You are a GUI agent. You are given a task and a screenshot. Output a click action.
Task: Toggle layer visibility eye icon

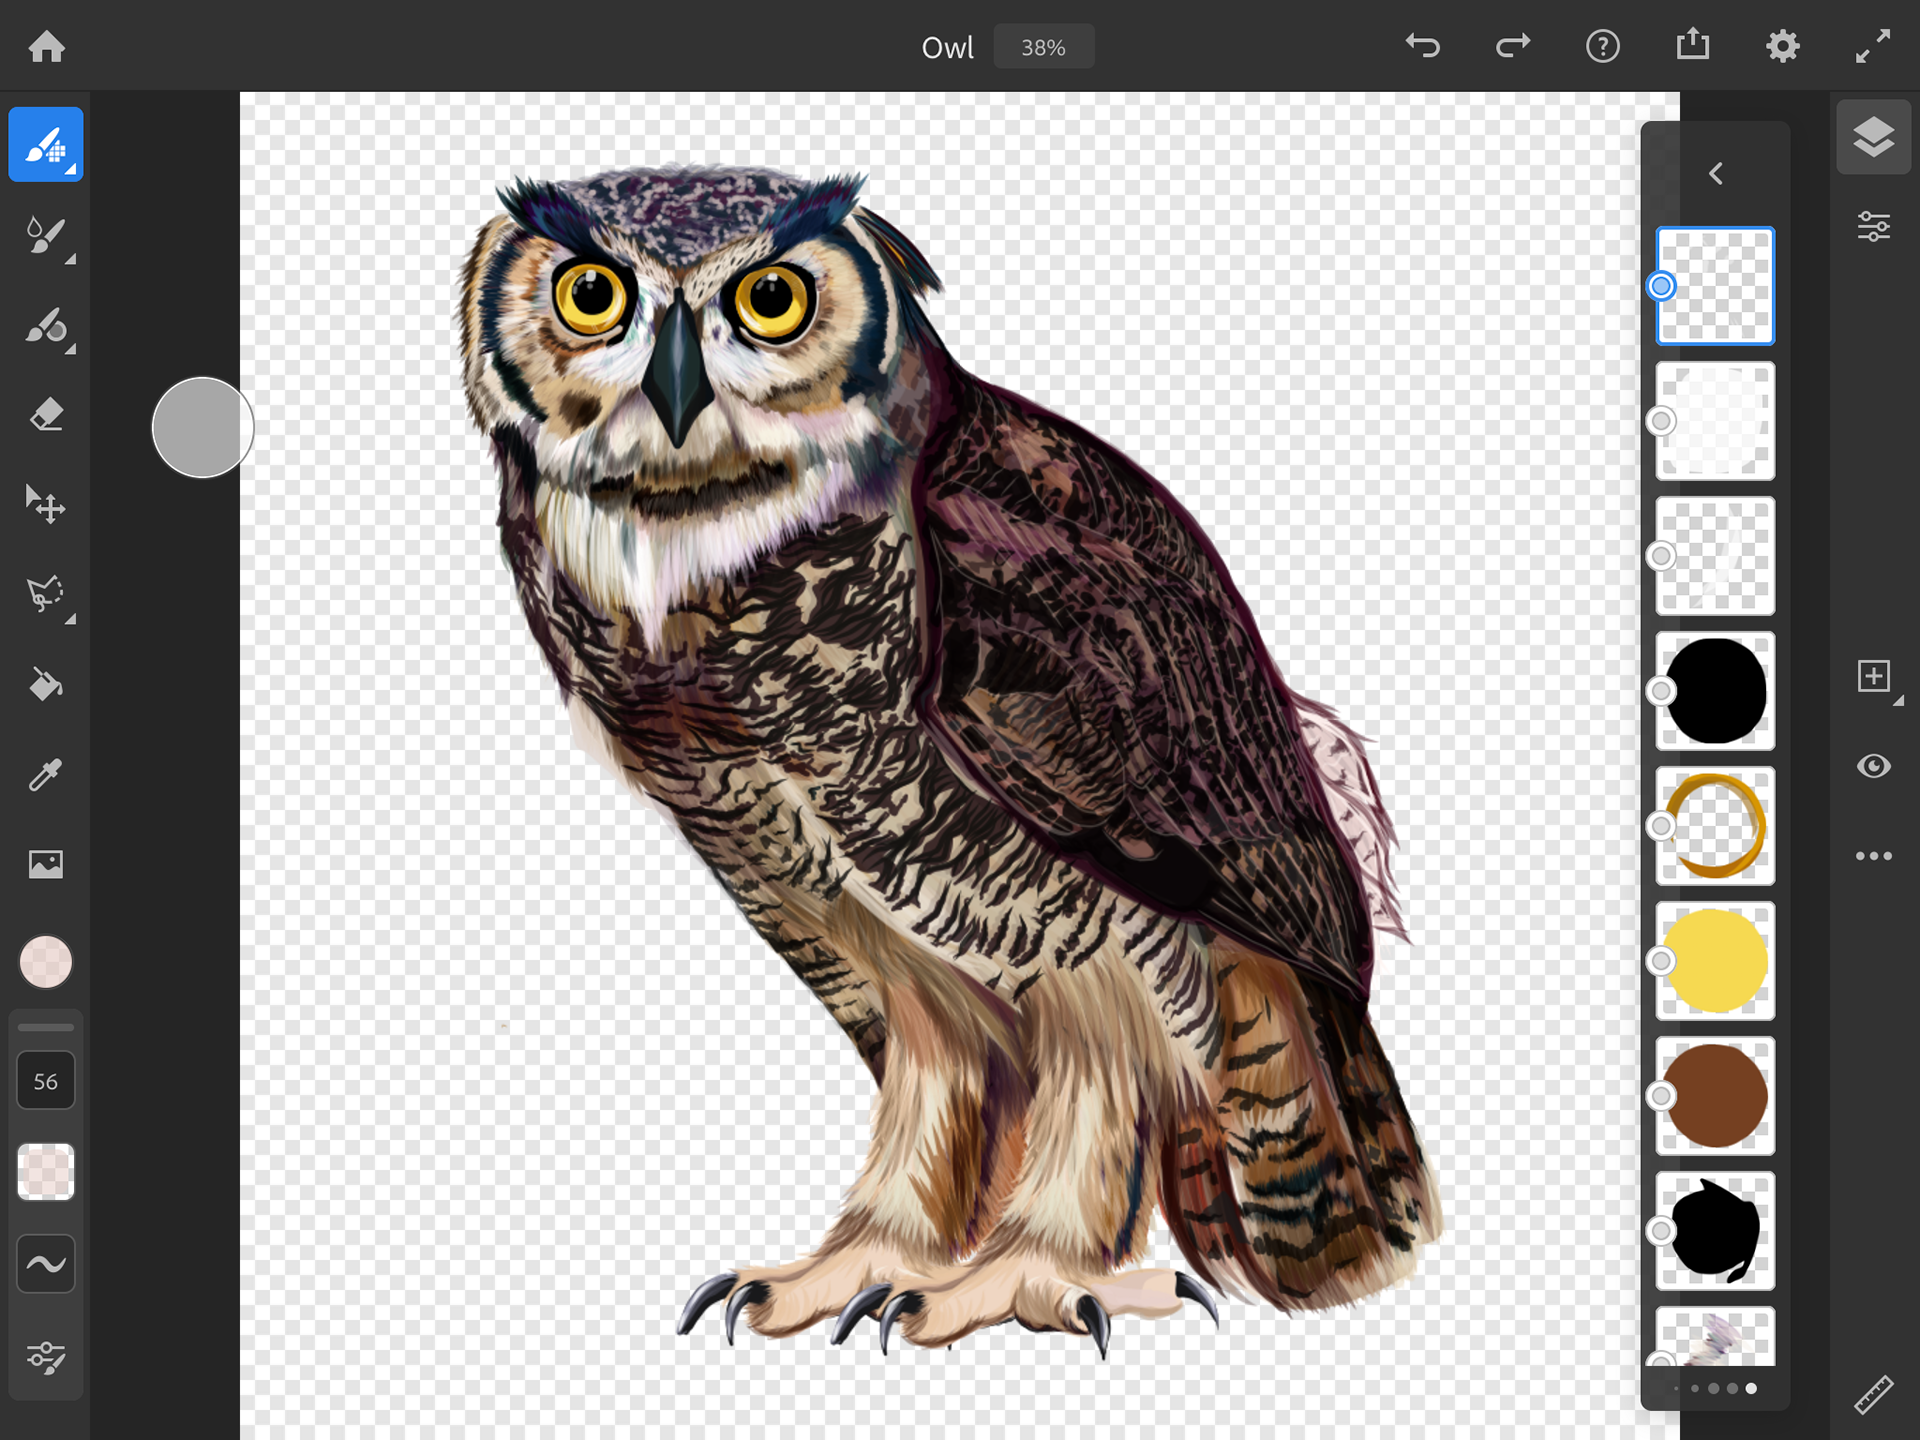1873,767
